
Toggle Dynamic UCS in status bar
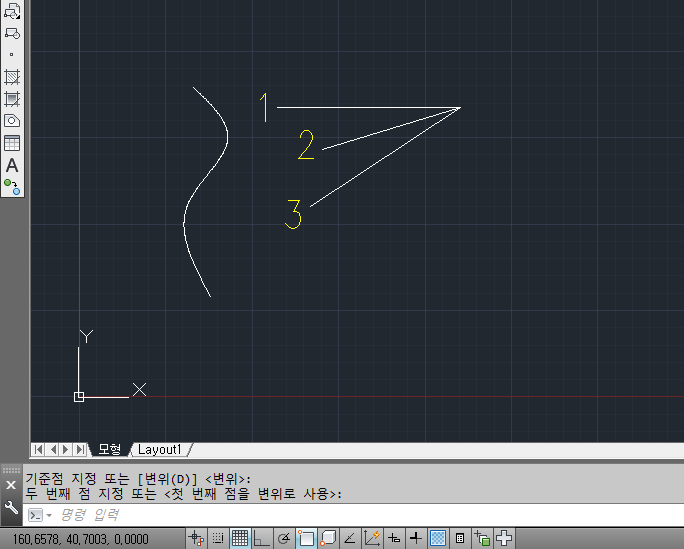pyautogui.click(x=372, y=539)
